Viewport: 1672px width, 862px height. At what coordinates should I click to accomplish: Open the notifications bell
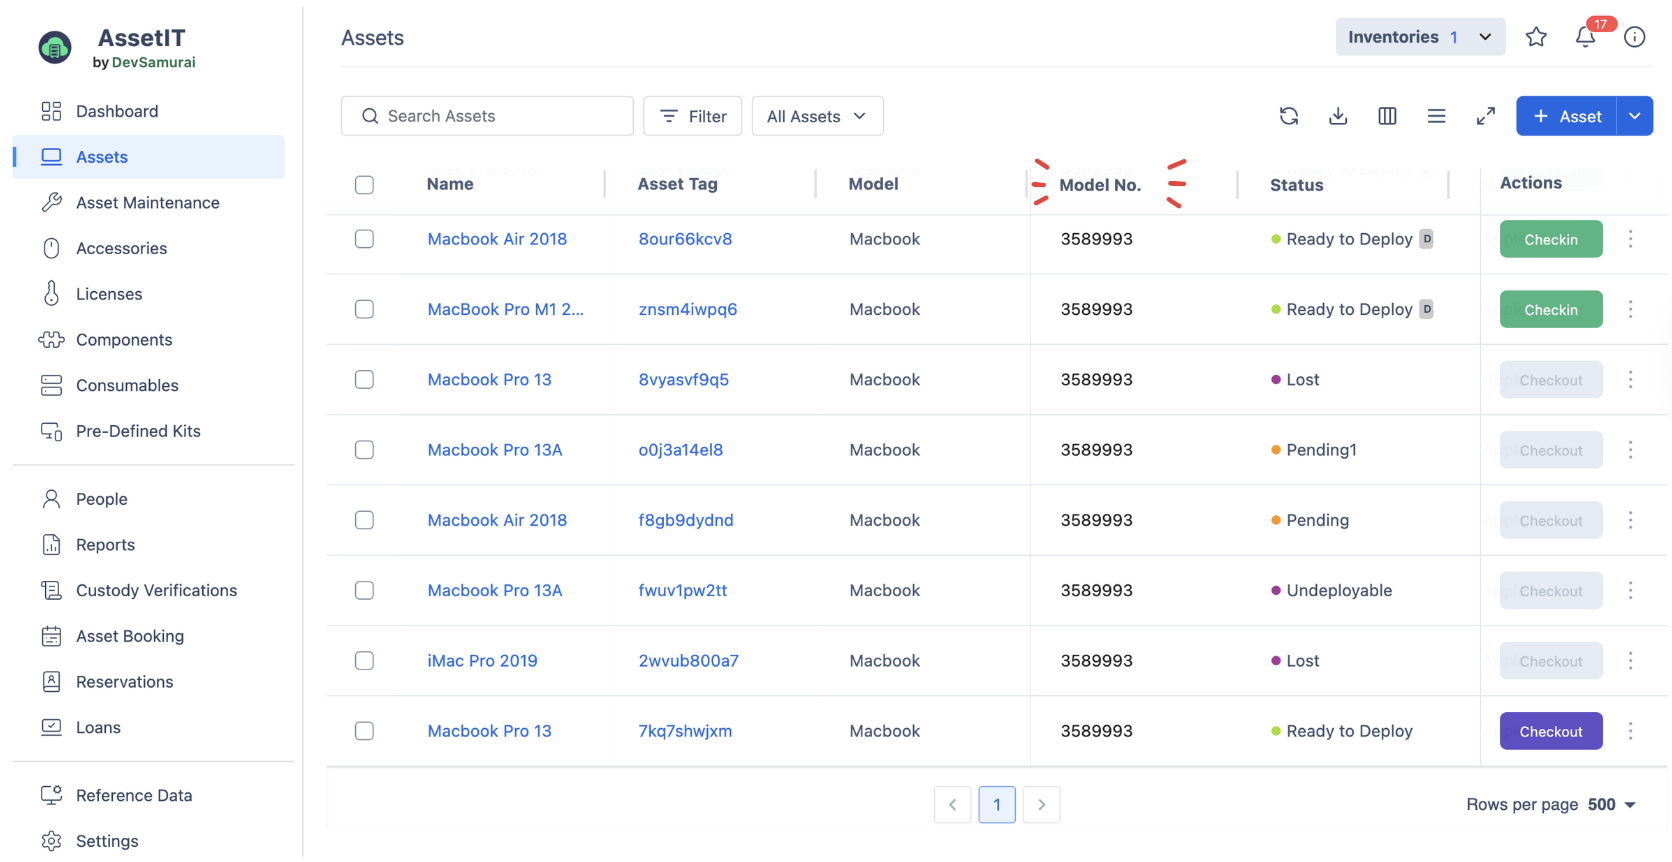pyautogui.click(x=1585, y=37)
